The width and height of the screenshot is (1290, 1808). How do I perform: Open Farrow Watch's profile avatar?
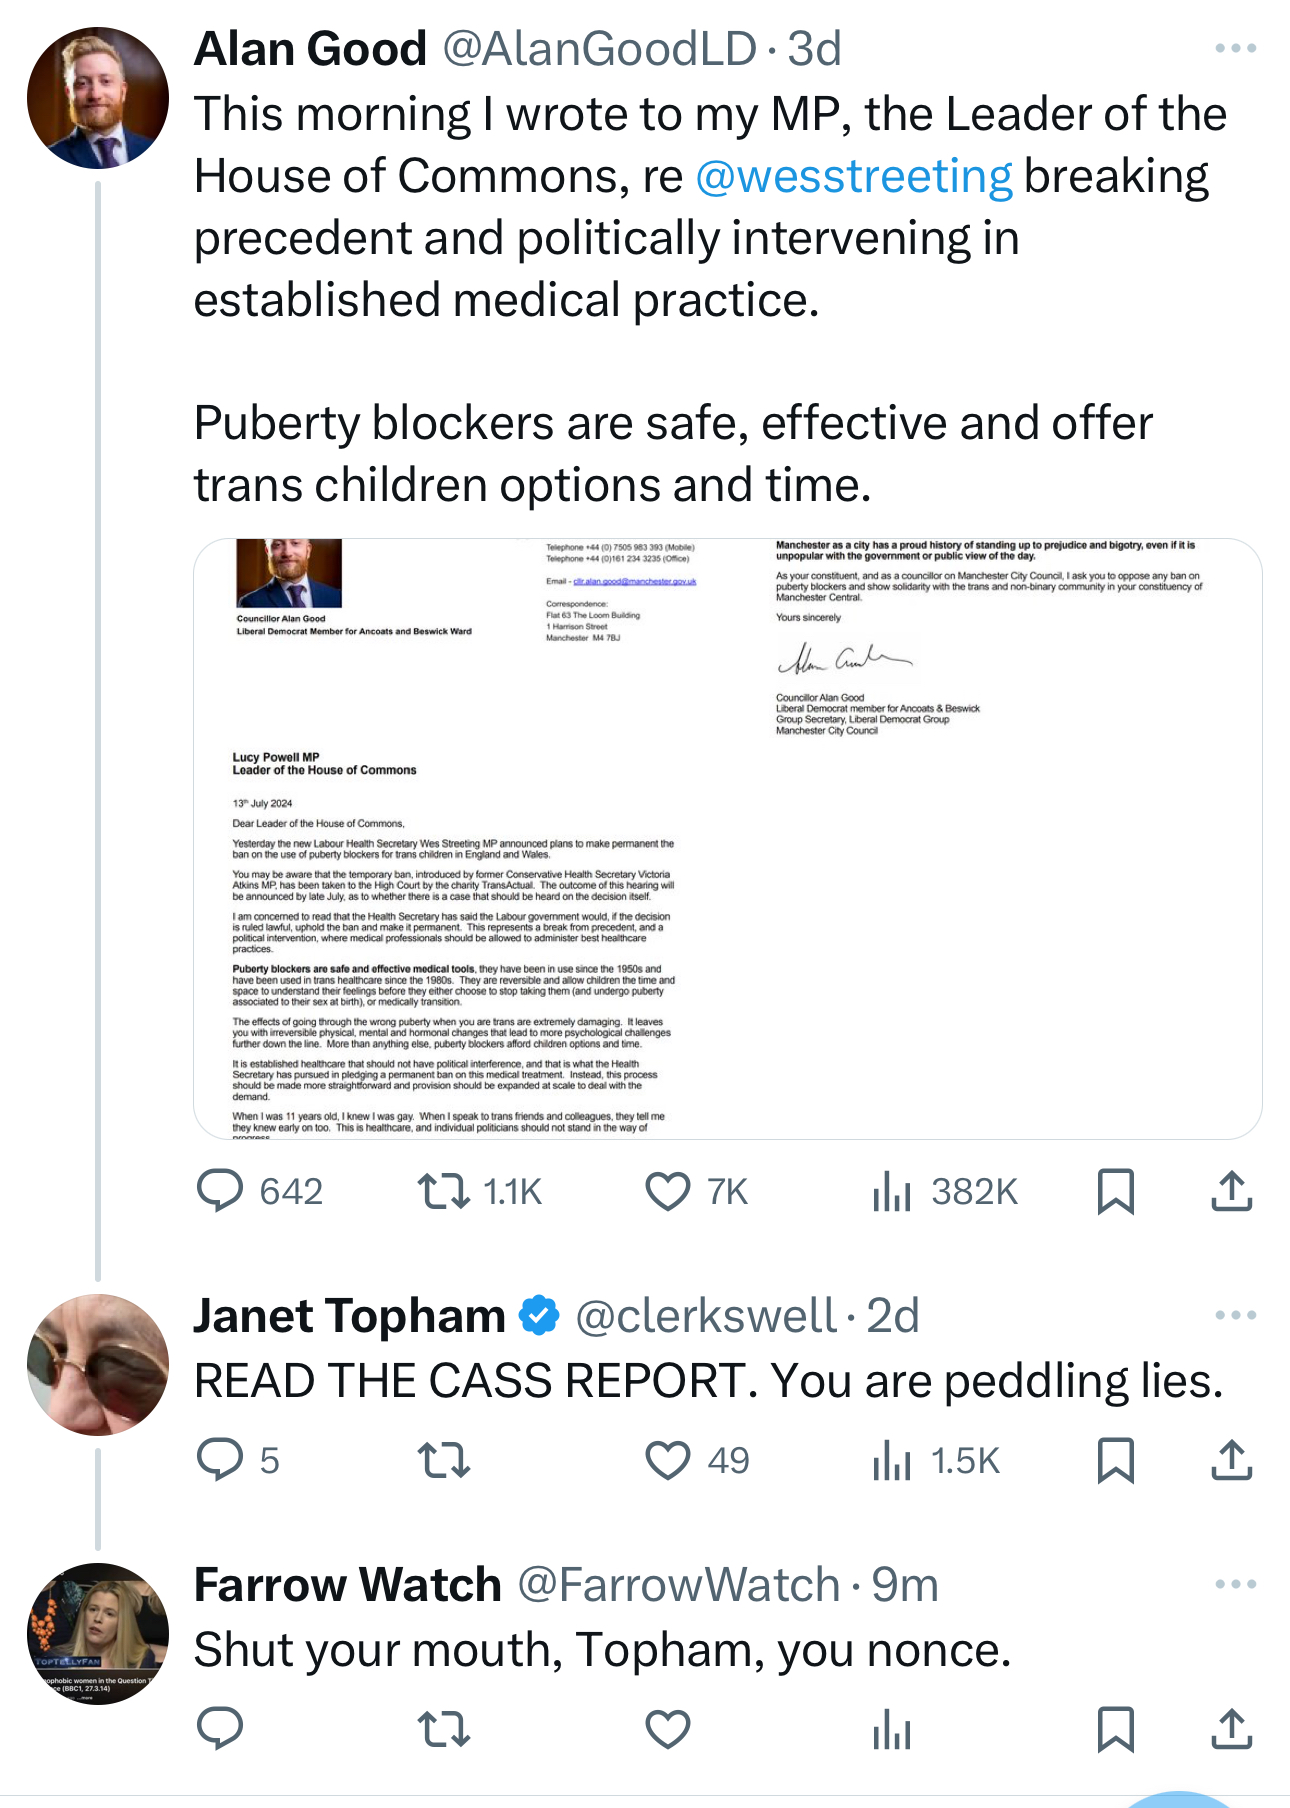coord(98,1634)
